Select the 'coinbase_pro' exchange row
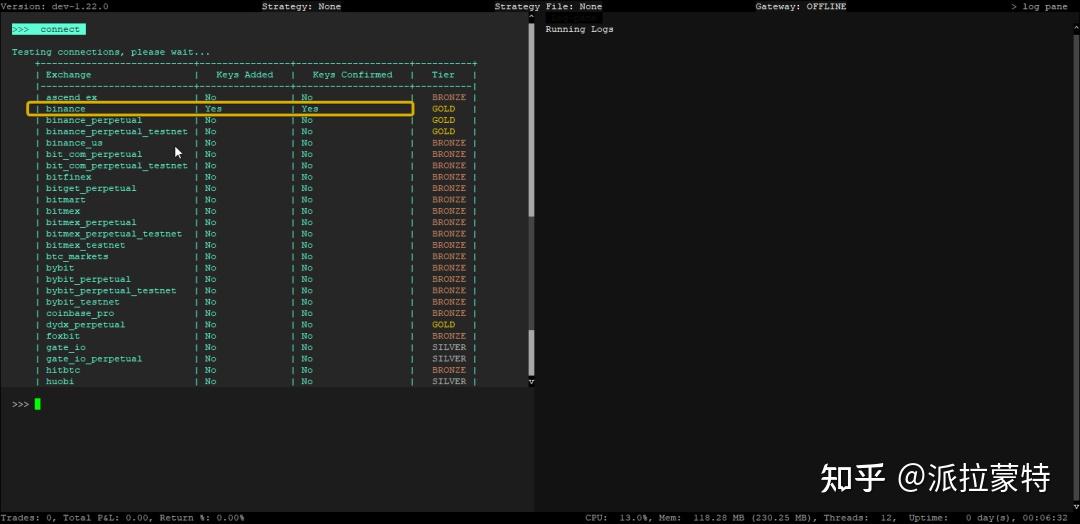The width and height of the screenshot is (1080, 524). 256,313
